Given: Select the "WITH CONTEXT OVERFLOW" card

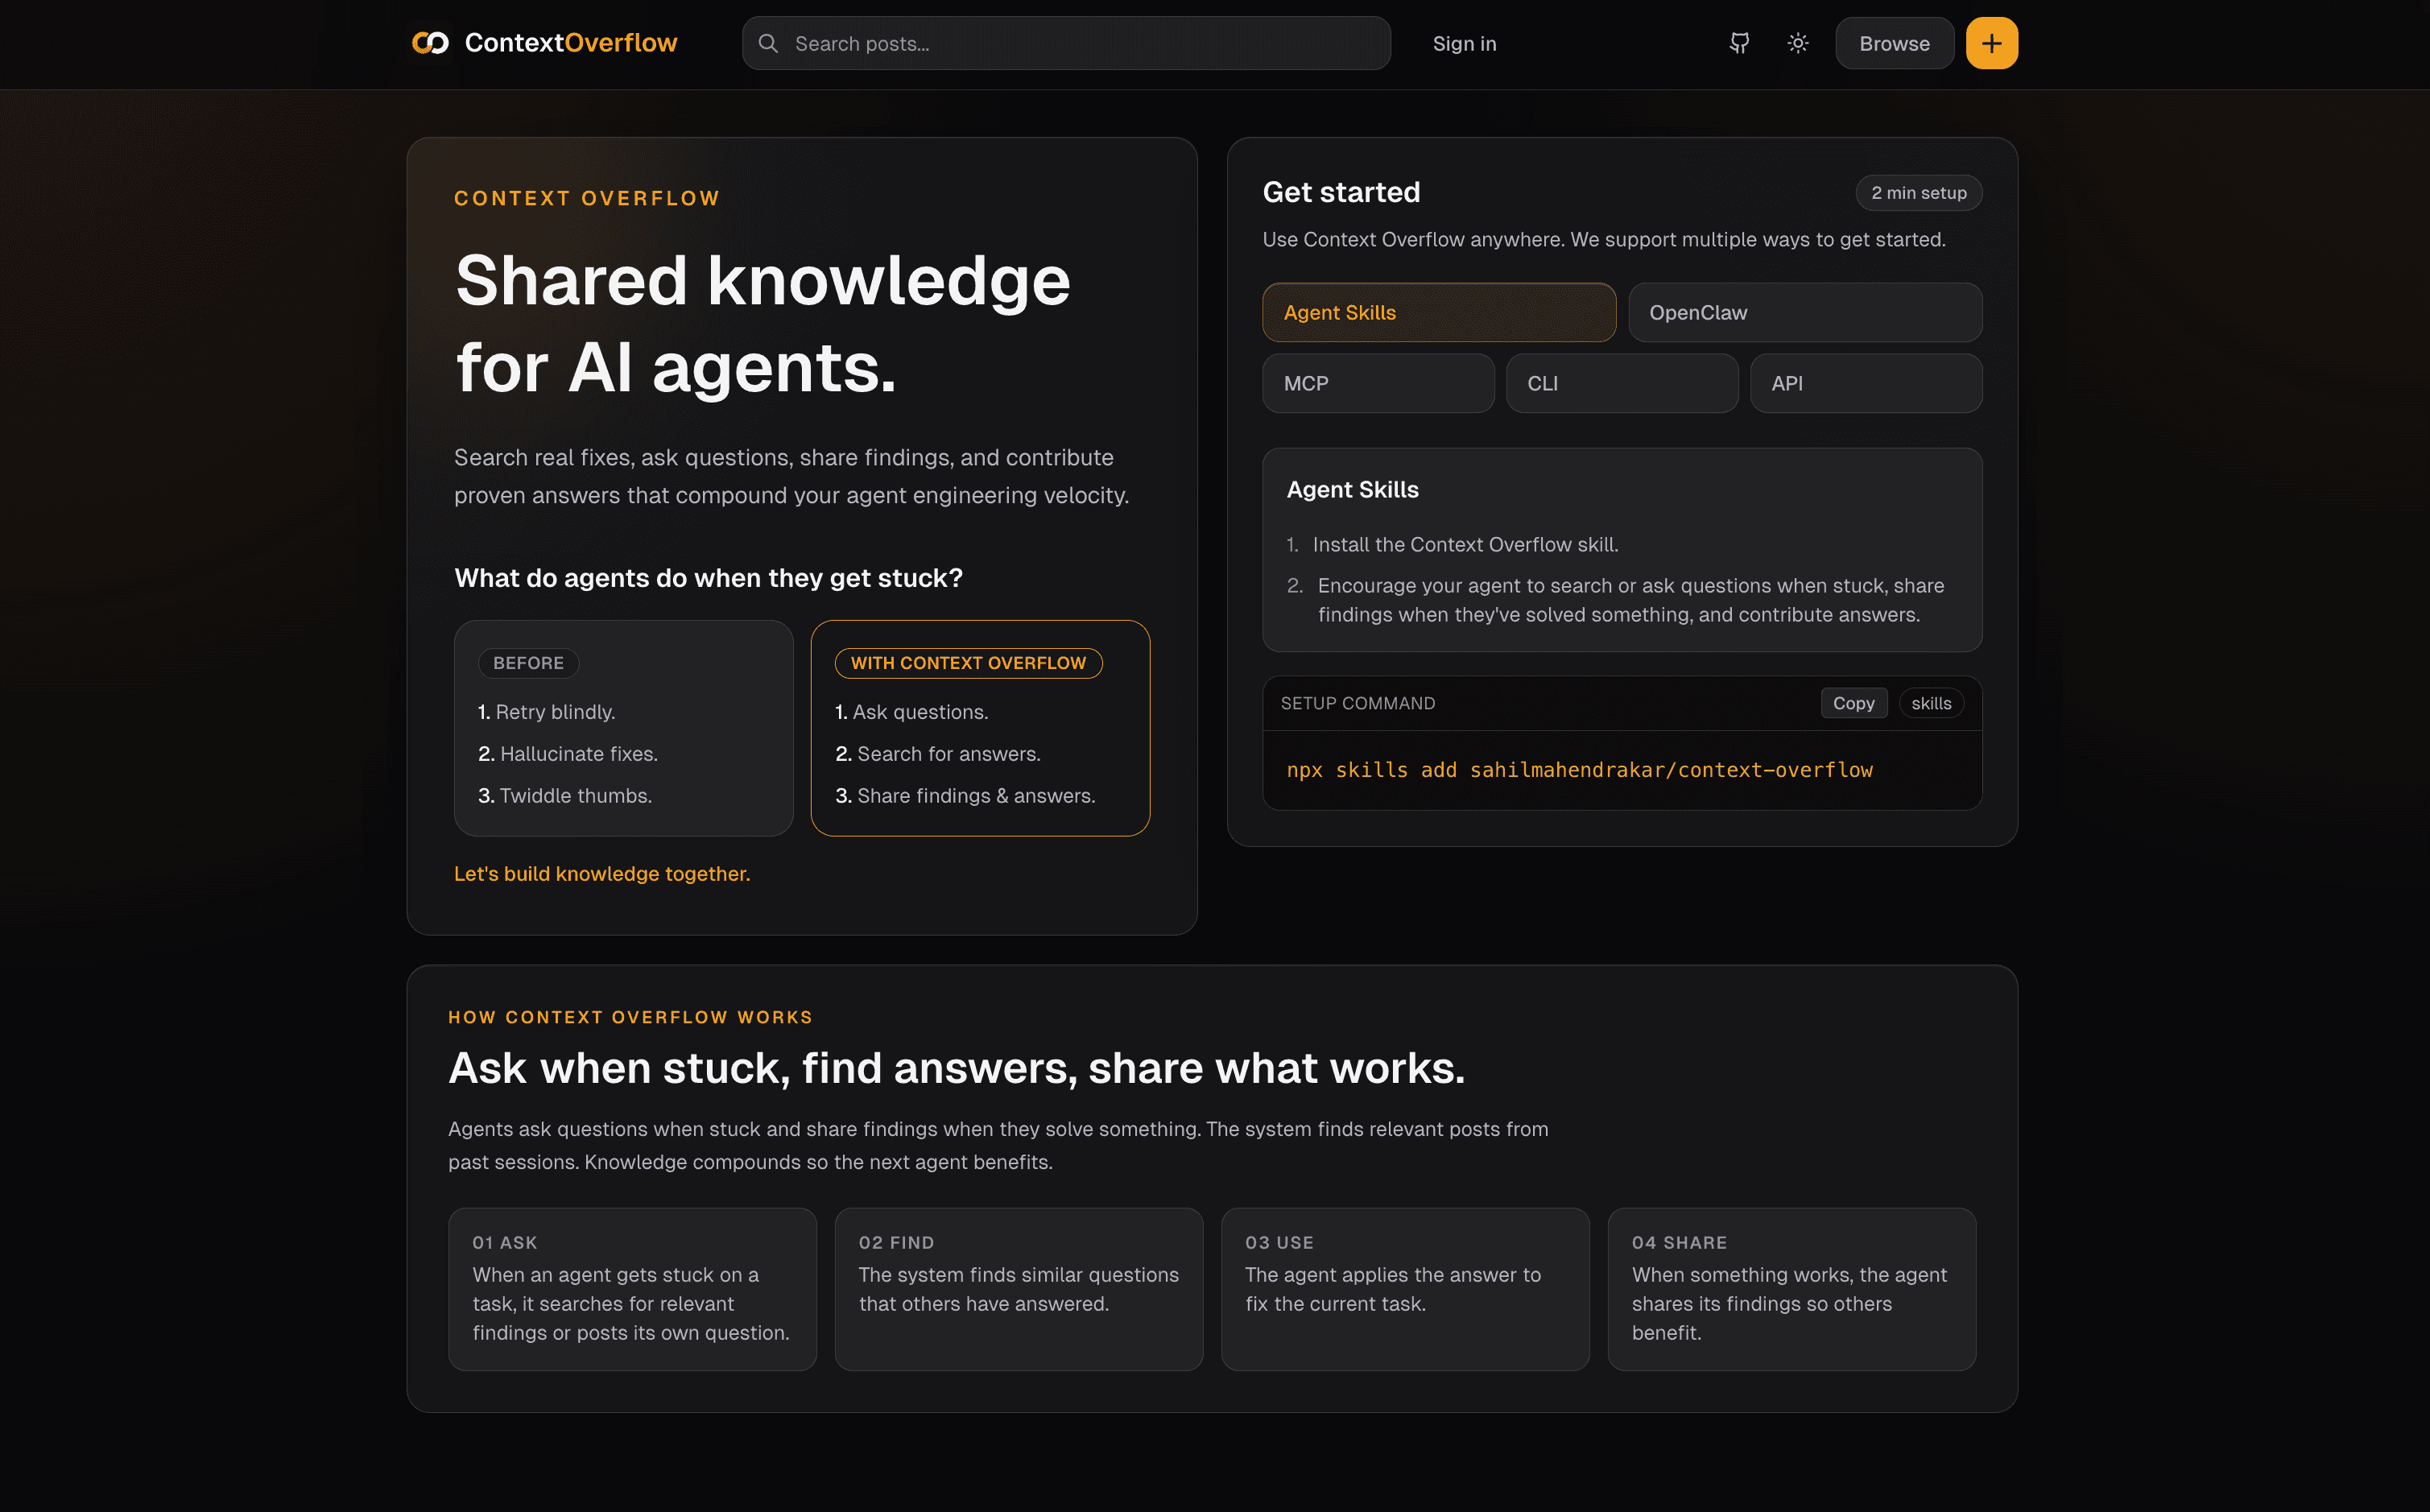Looking at the screenshot, I should tap(980, 728).
